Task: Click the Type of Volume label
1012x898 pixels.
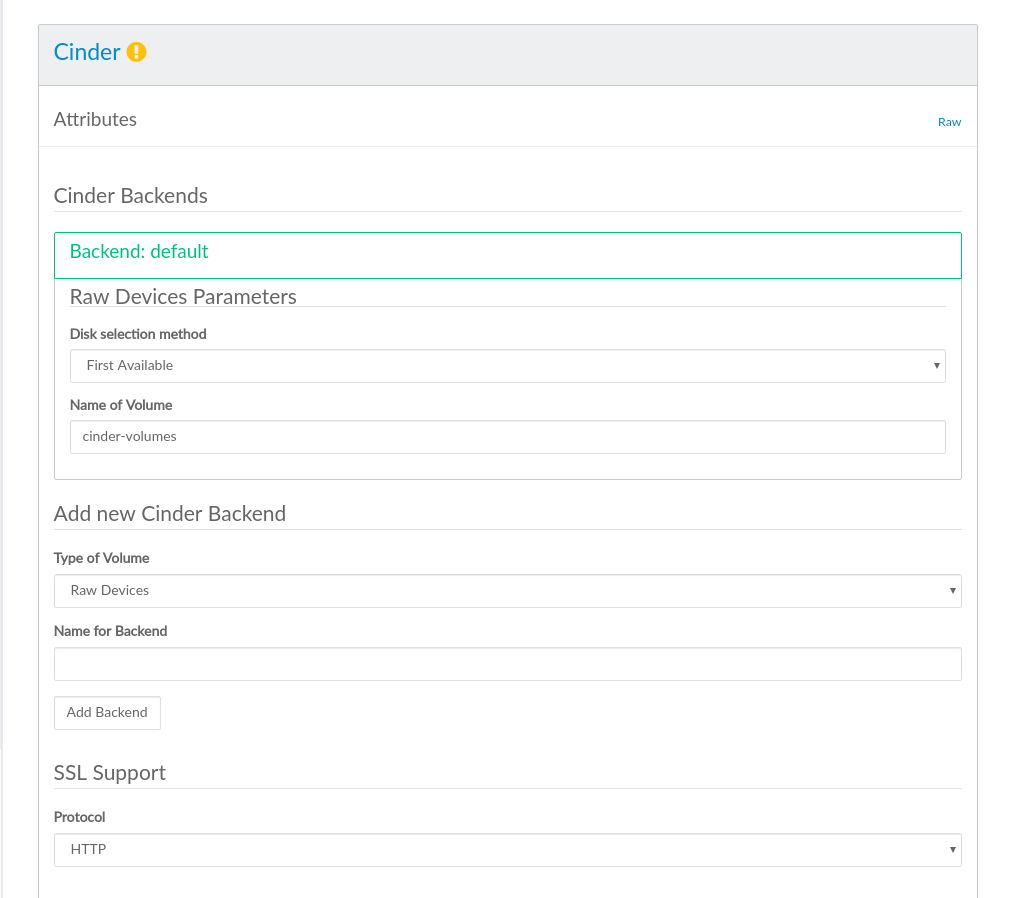Action: (102, 558)
